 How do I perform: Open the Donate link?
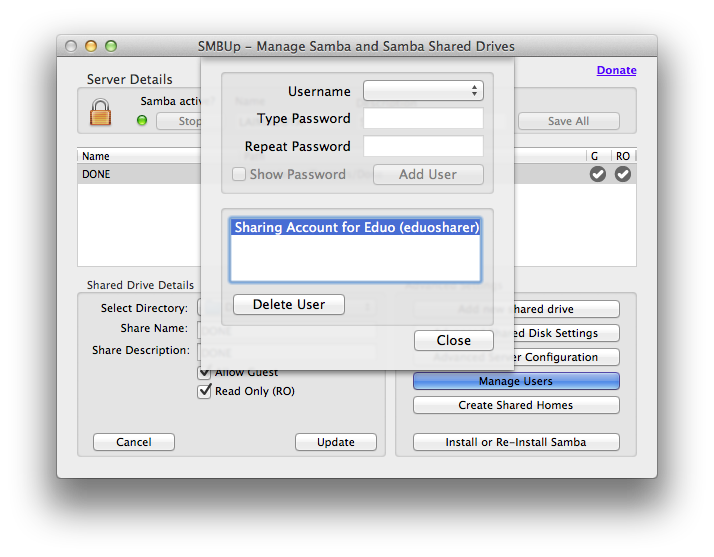[616, 70]
